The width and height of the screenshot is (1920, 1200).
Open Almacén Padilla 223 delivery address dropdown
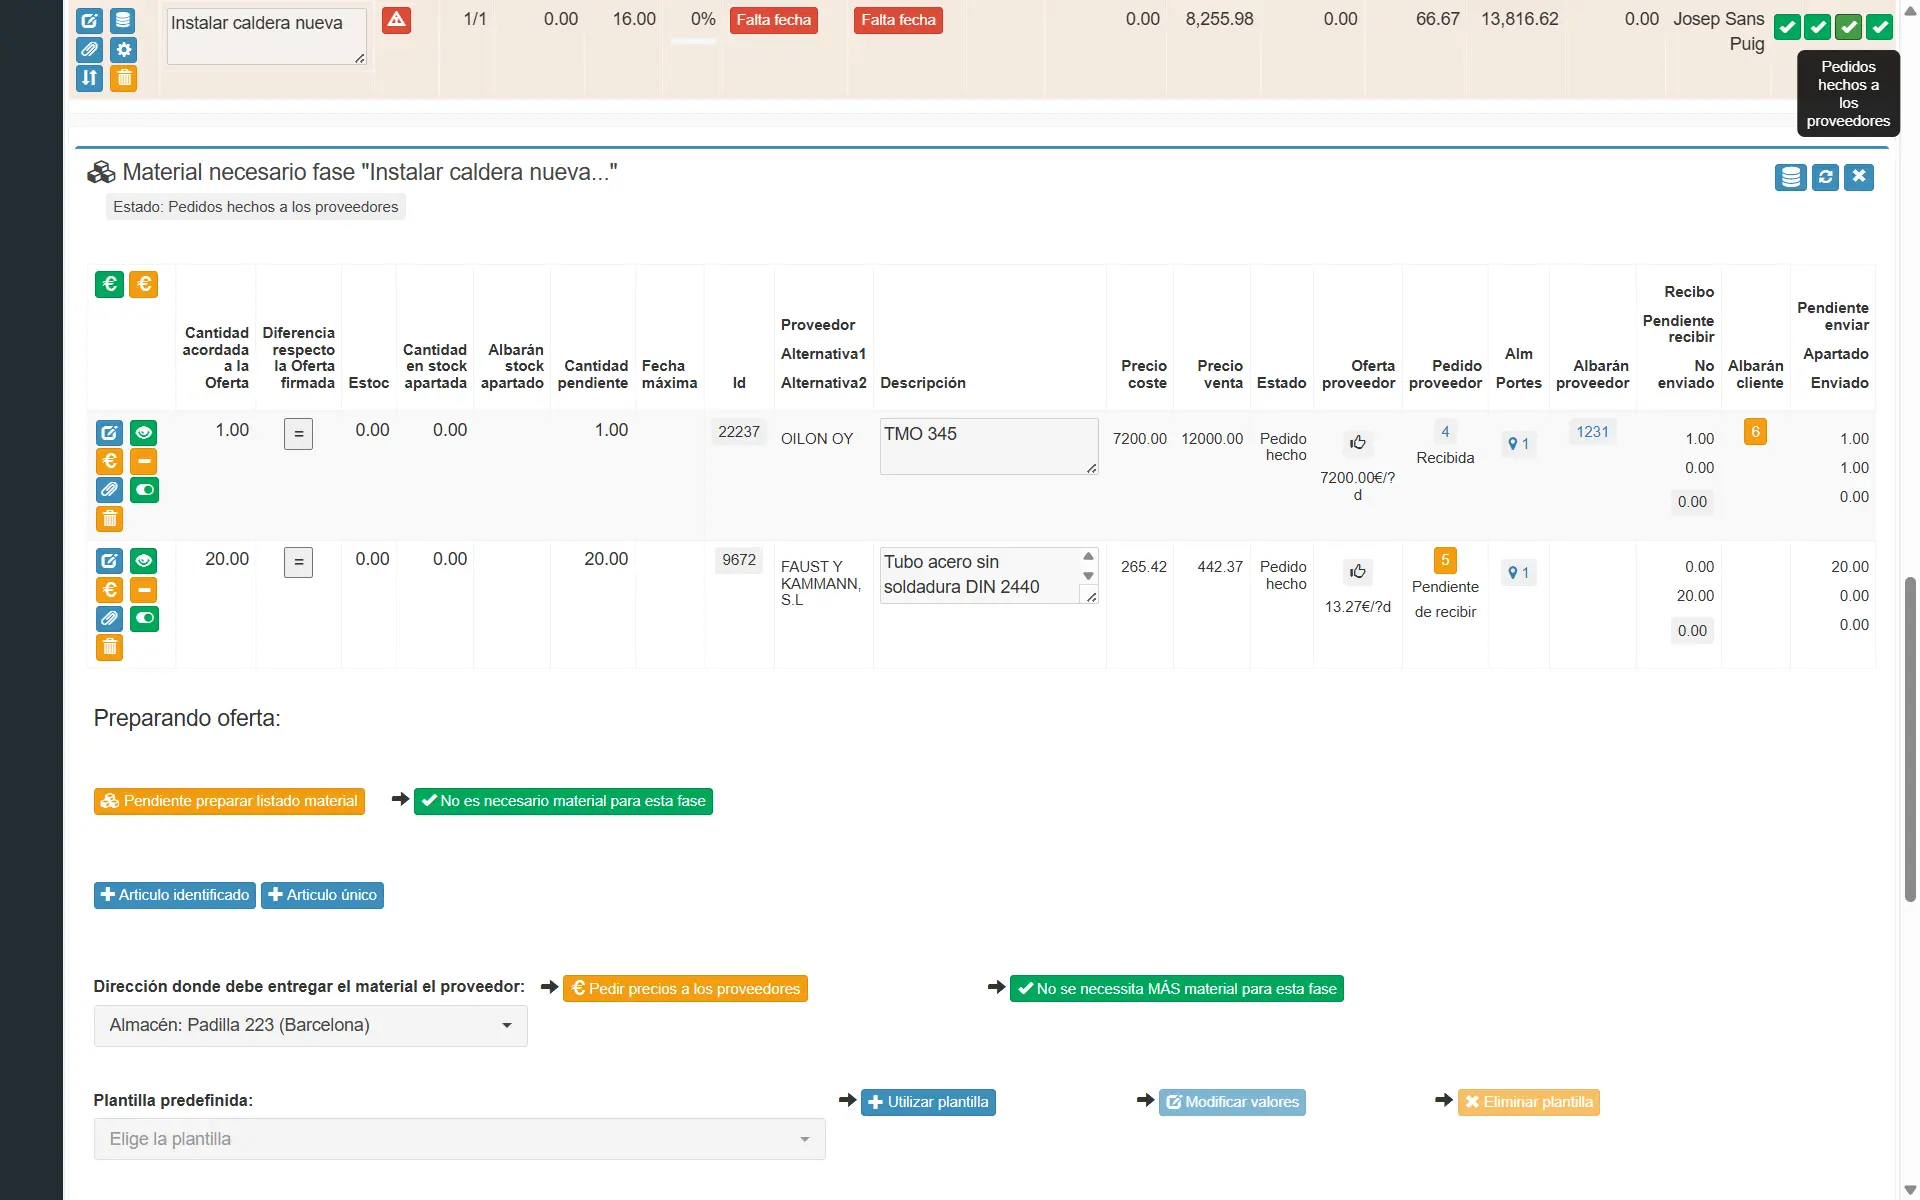(x=310, y=1025)
